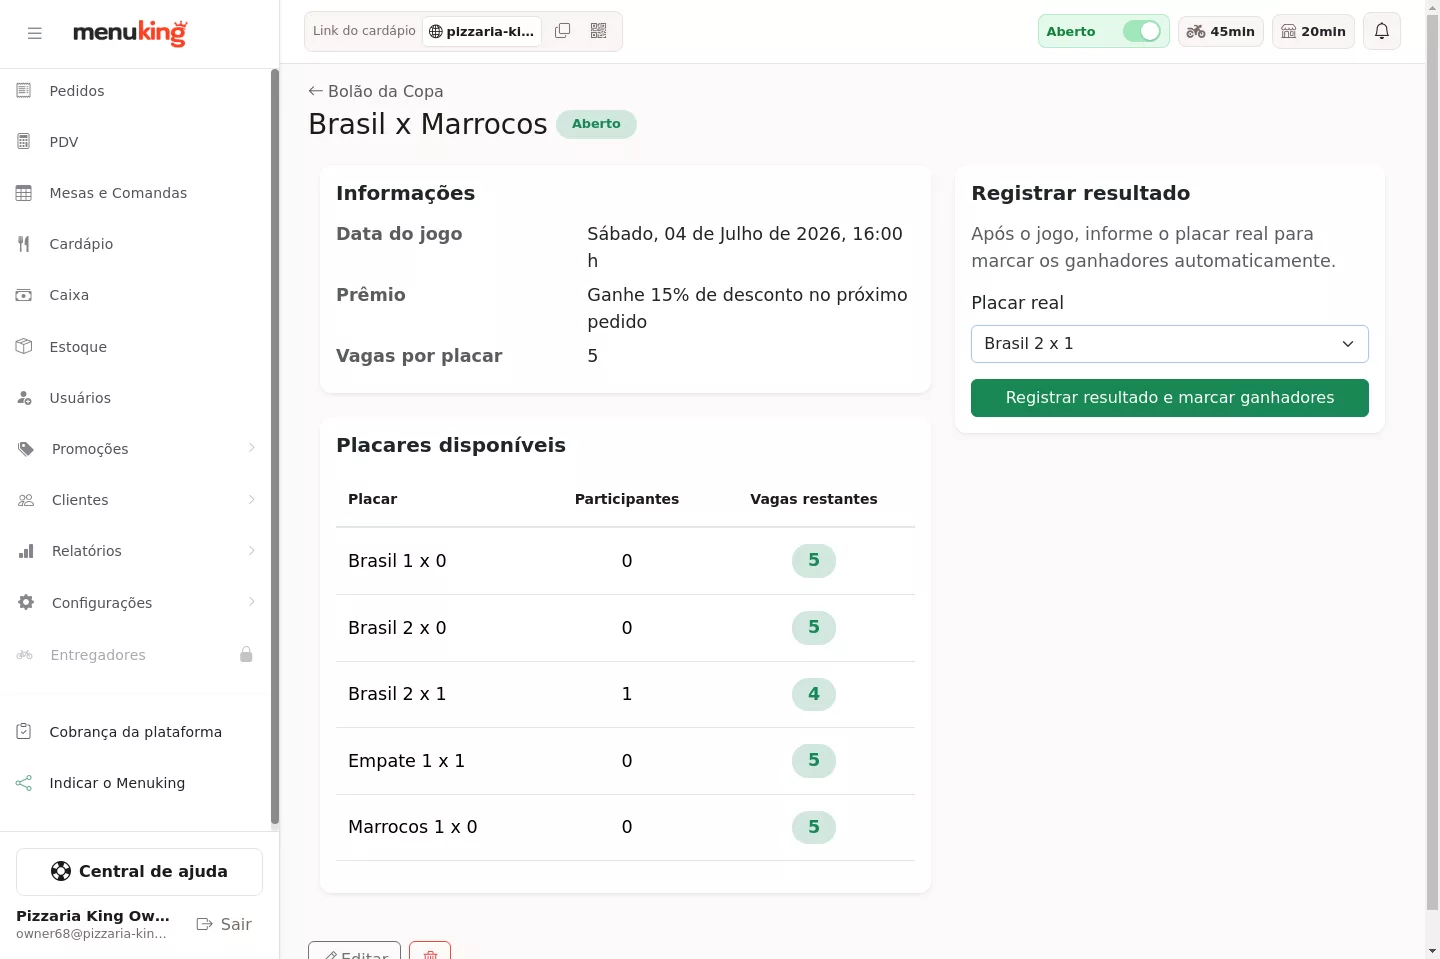Click the Usuários person icon
The width and height of the screenshot is (1440, 959).
24,398
